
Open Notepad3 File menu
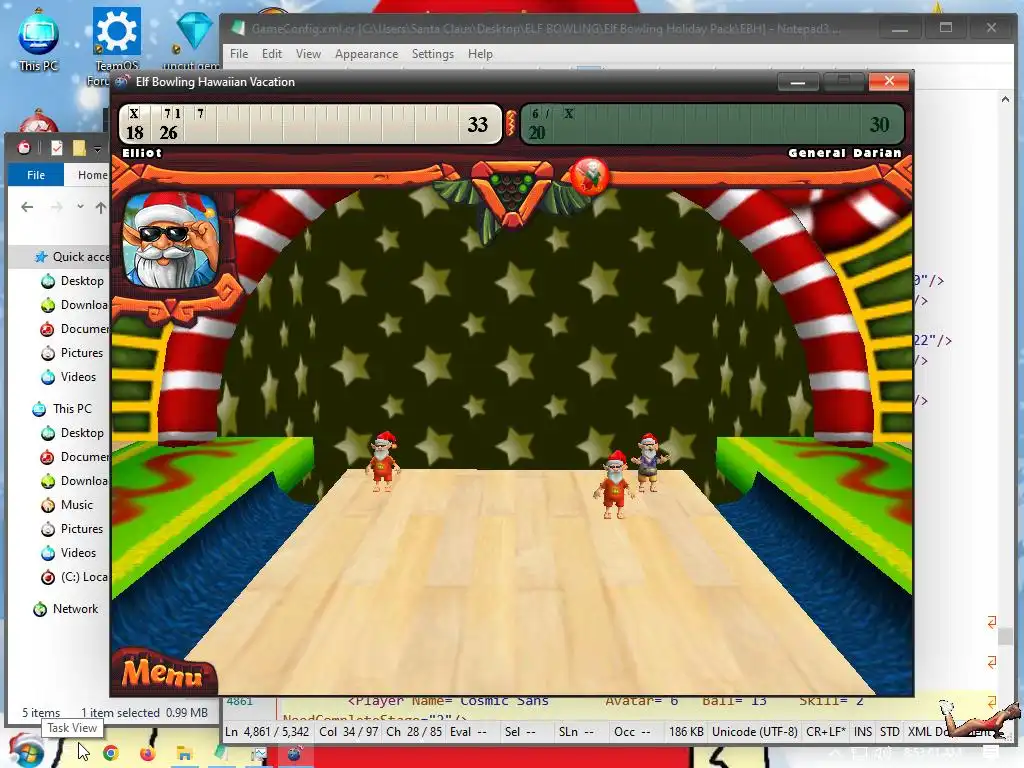point(239,54)
